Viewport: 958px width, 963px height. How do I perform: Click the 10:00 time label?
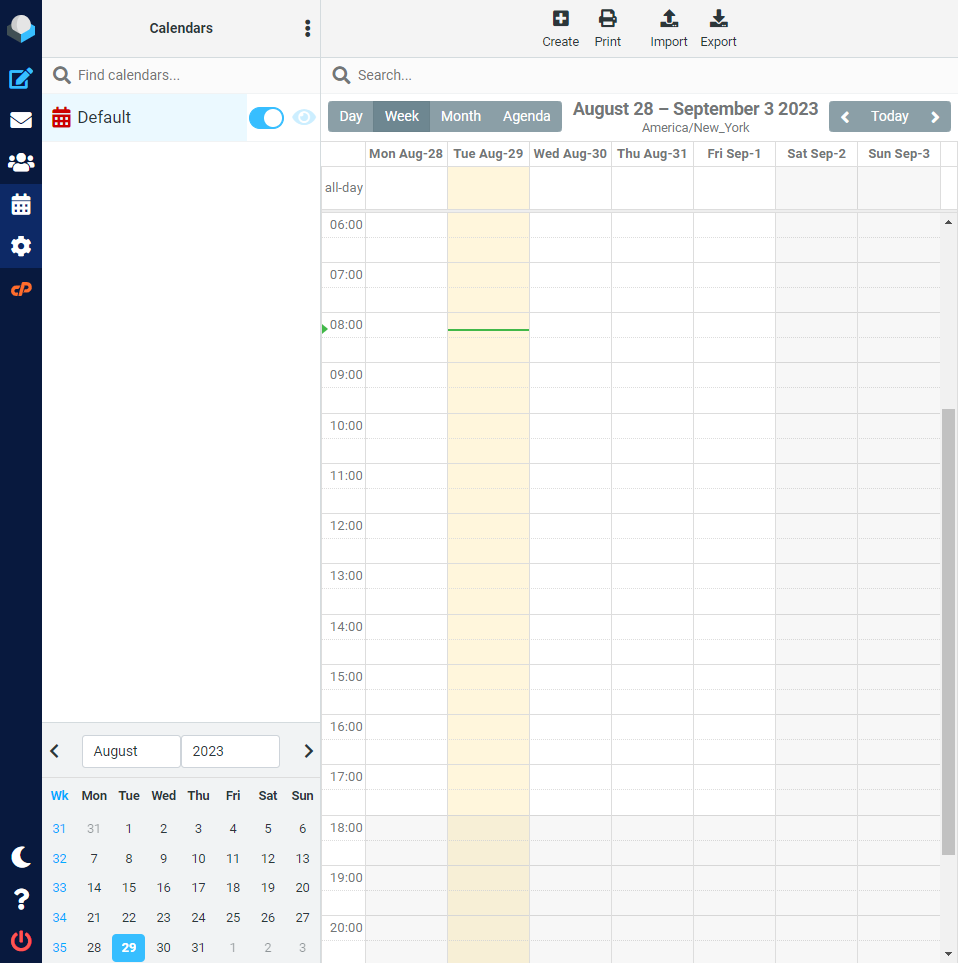click(346, 426)
